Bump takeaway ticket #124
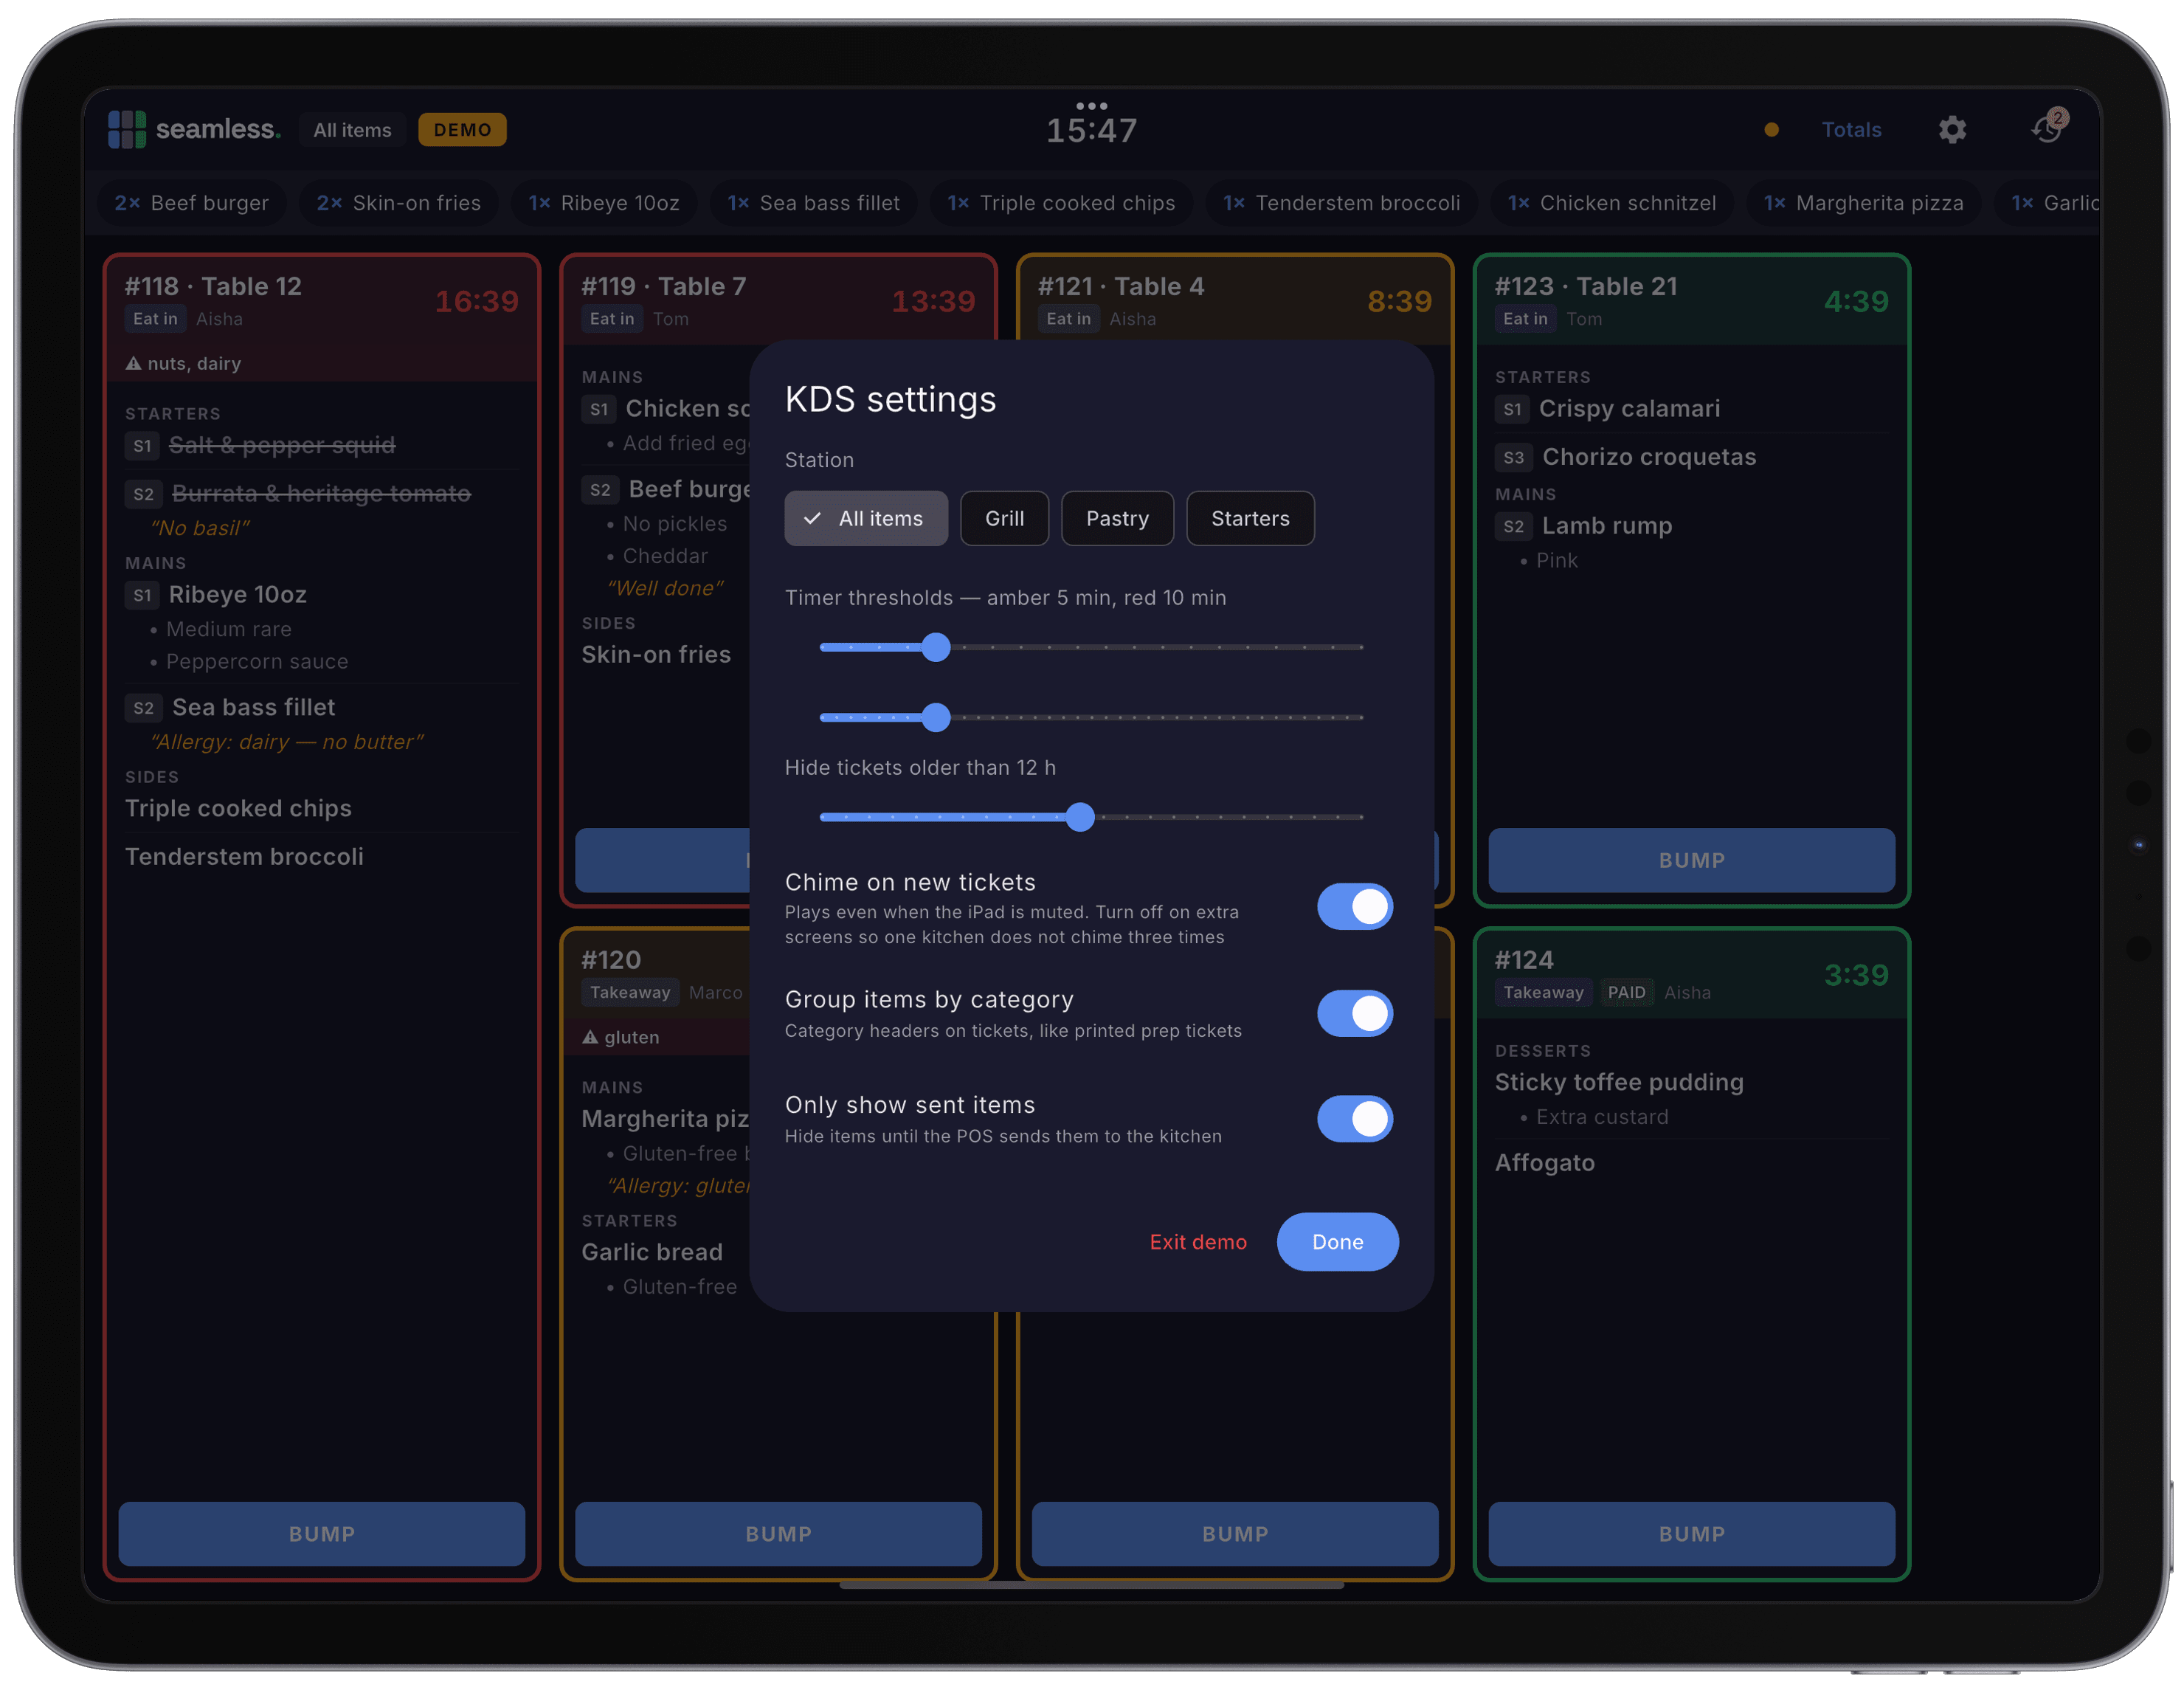Viewport: 2184px width, 1690px height. [x=1691, y=1534]
